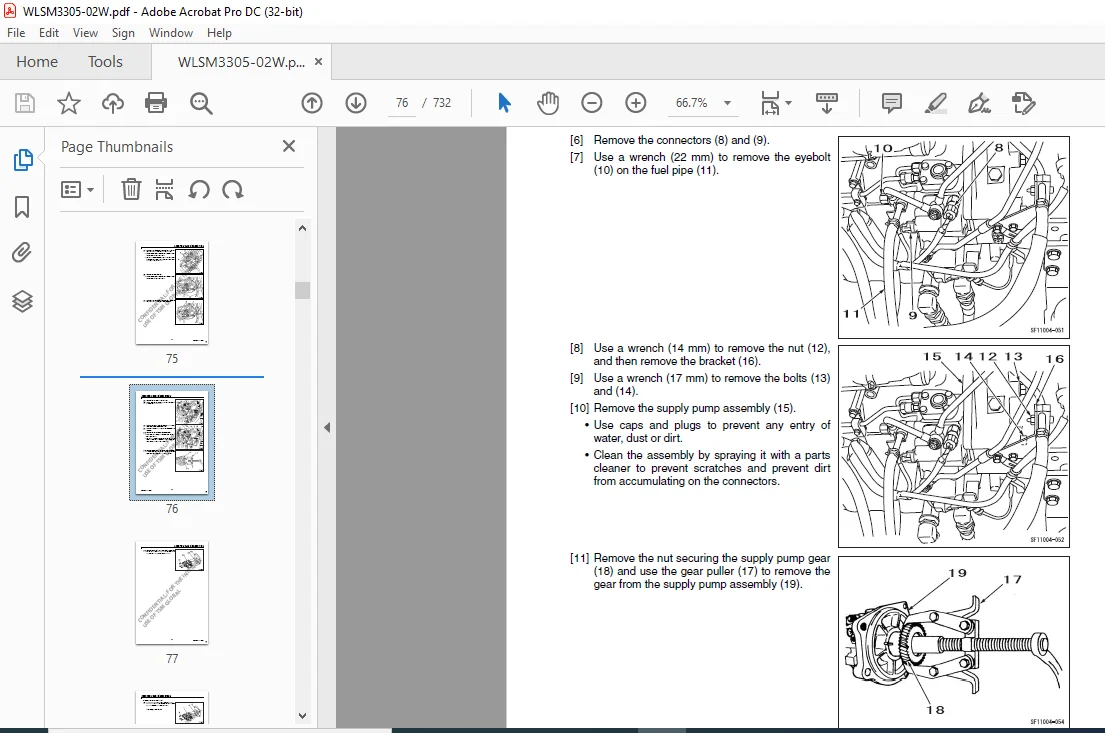Close the WLSM3305-02W.pdf tab

click(319, 62)
